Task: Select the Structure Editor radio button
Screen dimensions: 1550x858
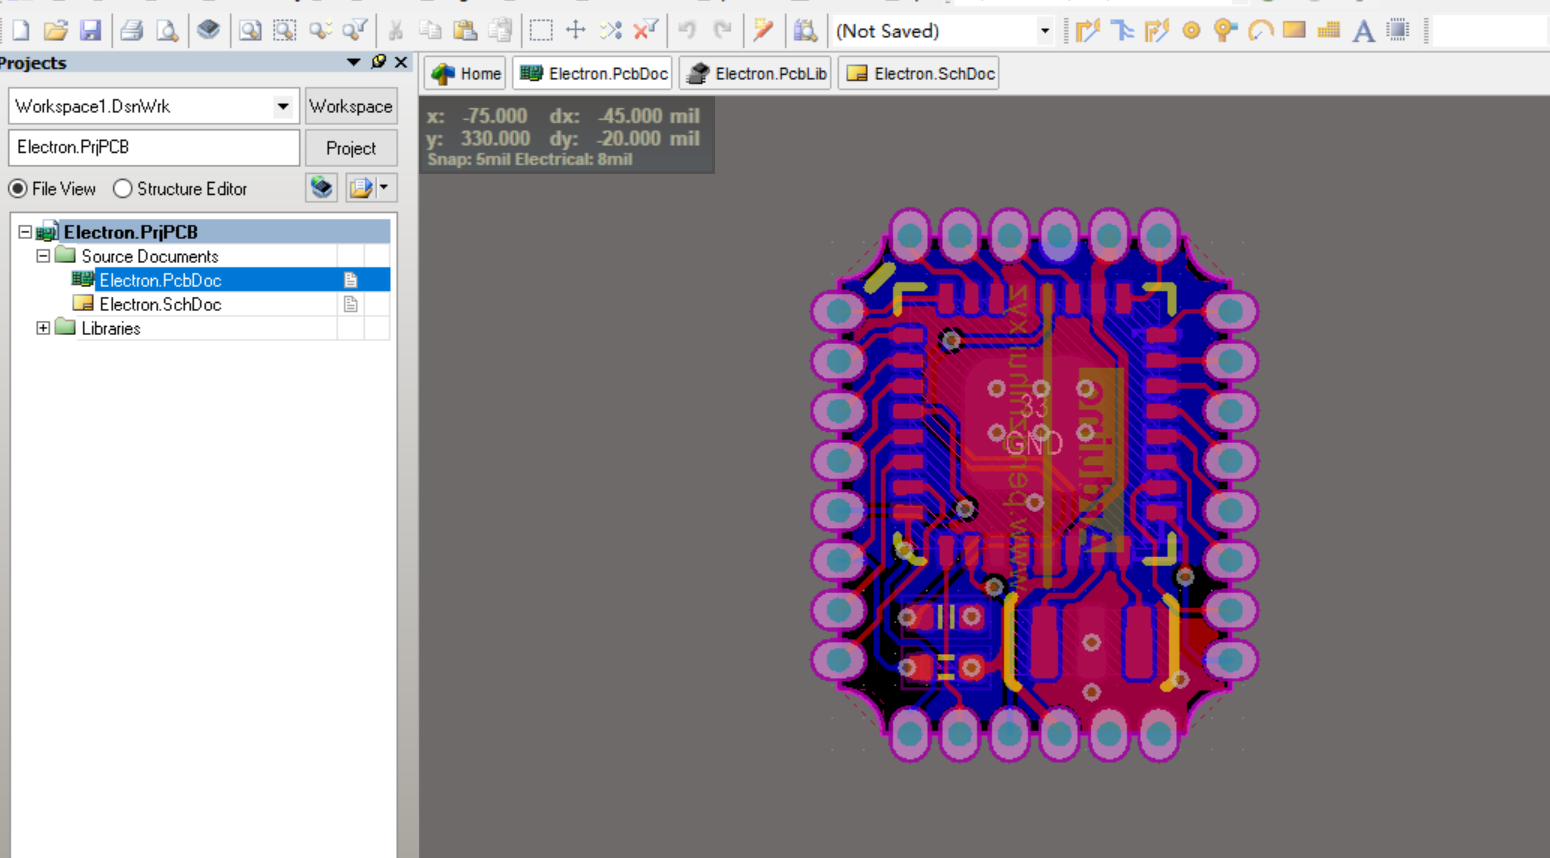Action: click(x=122, y=188)
